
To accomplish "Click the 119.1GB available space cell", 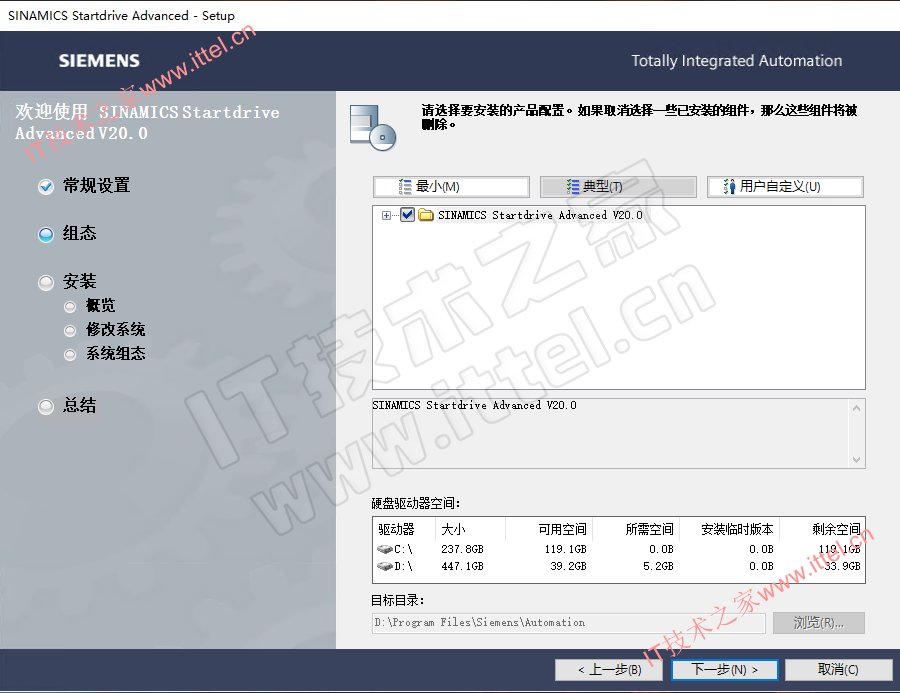I will pyautogui.click(x=566, y=549).
